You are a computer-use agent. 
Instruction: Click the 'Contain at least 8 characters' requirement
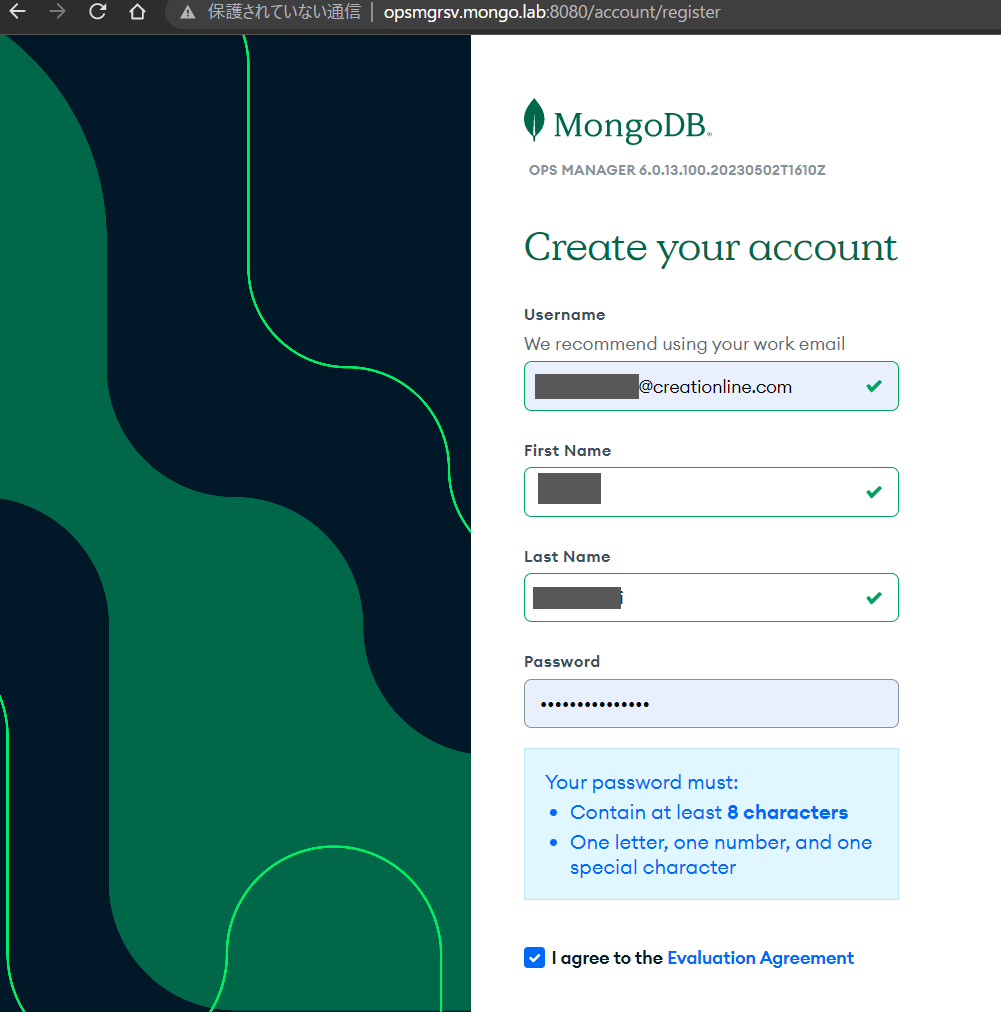(x=709, y=813)
